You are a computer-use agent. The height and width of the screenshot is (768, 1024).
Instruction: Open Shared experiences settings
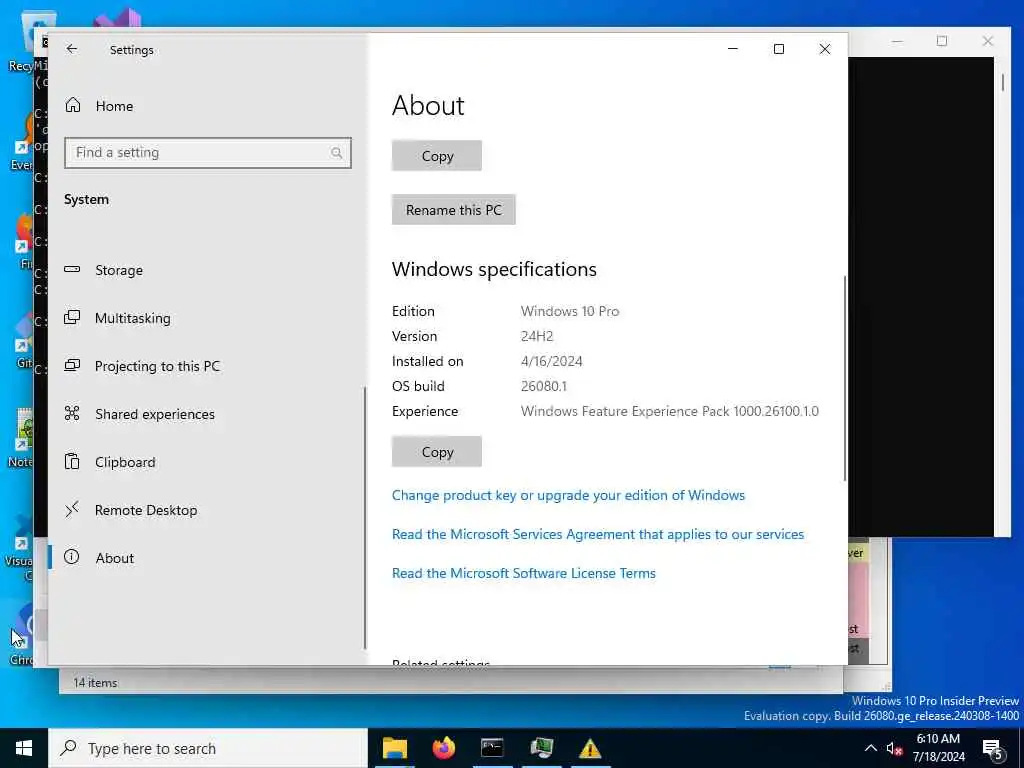tap(139, 414)
